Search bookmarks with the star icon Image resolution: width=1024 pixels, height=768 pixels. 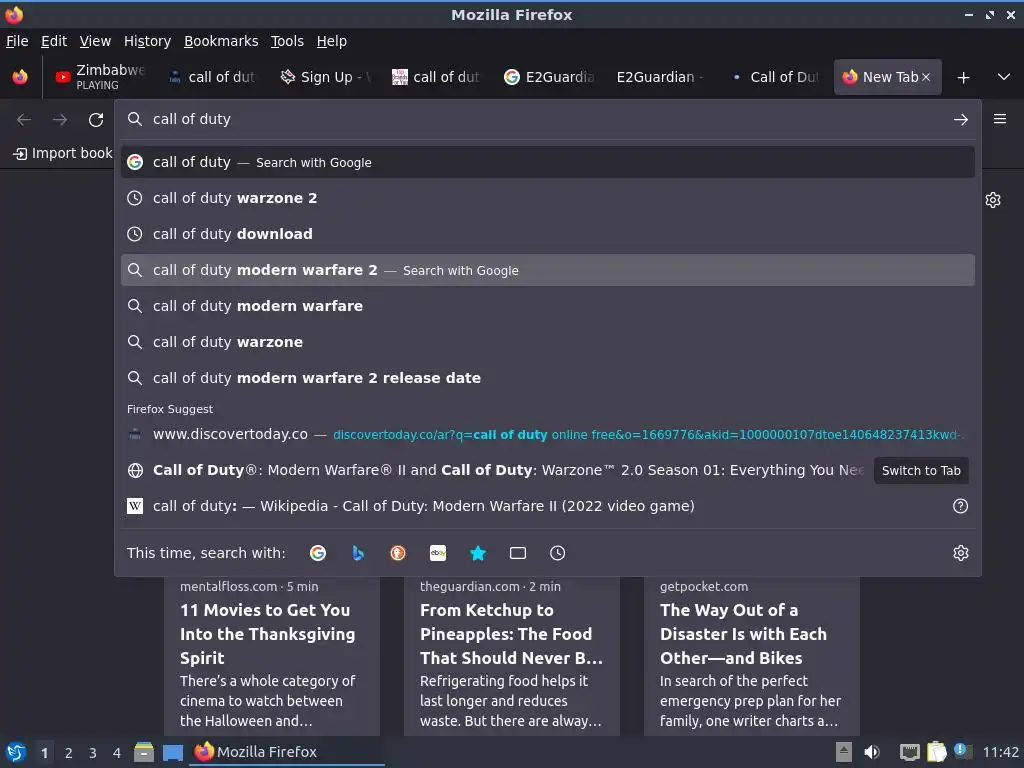pos(478,553)
